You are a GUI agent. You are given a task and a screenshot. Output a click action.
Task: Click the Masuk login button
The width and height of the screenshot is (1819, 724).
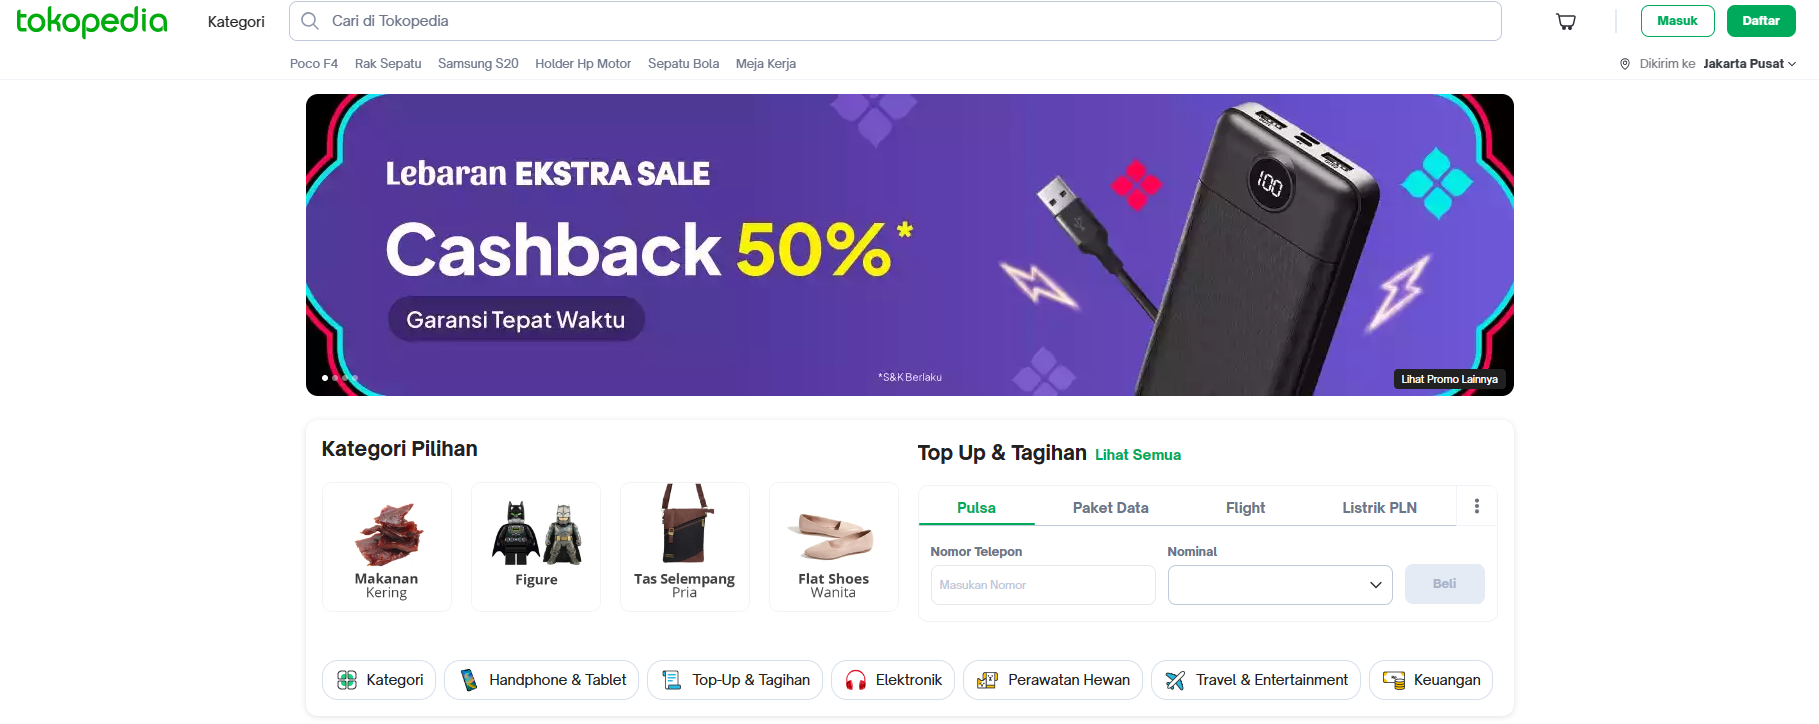[x=1677, y=21]
